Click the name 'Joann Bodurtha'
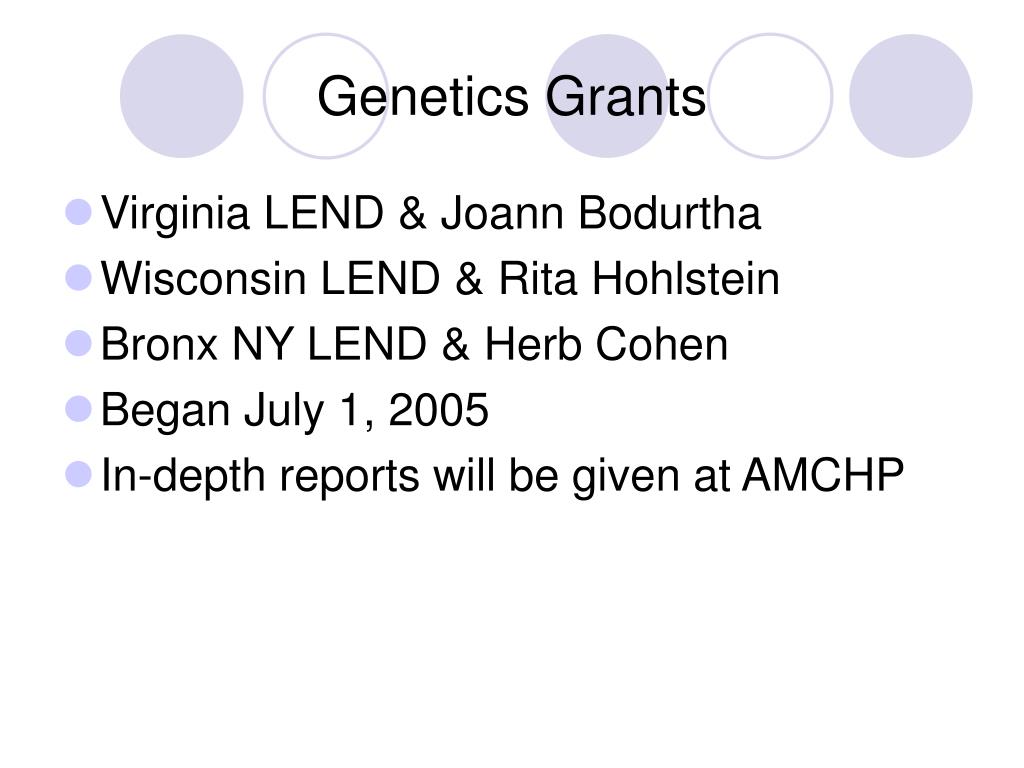1024x768 pixels. pos(601,213)
